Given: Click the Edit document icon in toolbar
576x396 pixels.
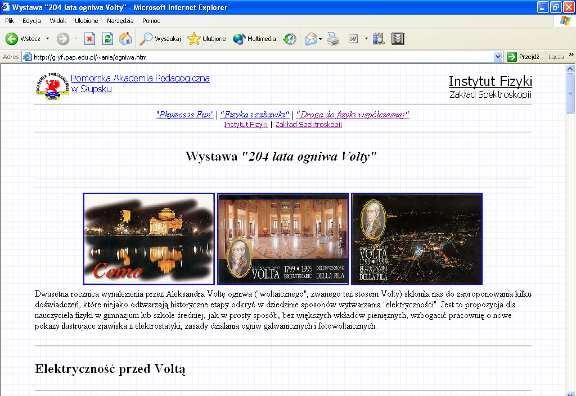Looking at the screenshot, I should (x=353, y=39).
